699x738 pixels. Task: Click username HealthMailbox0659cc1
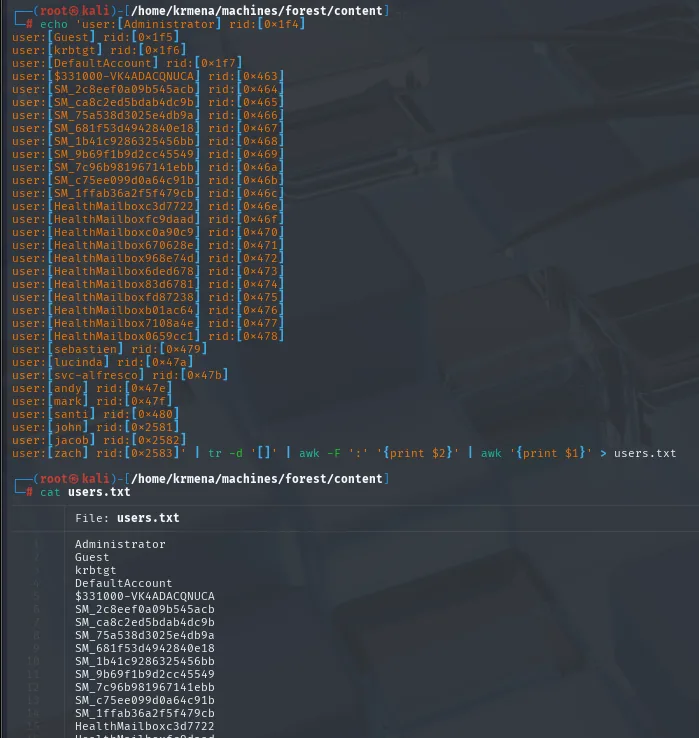(124, 337)
